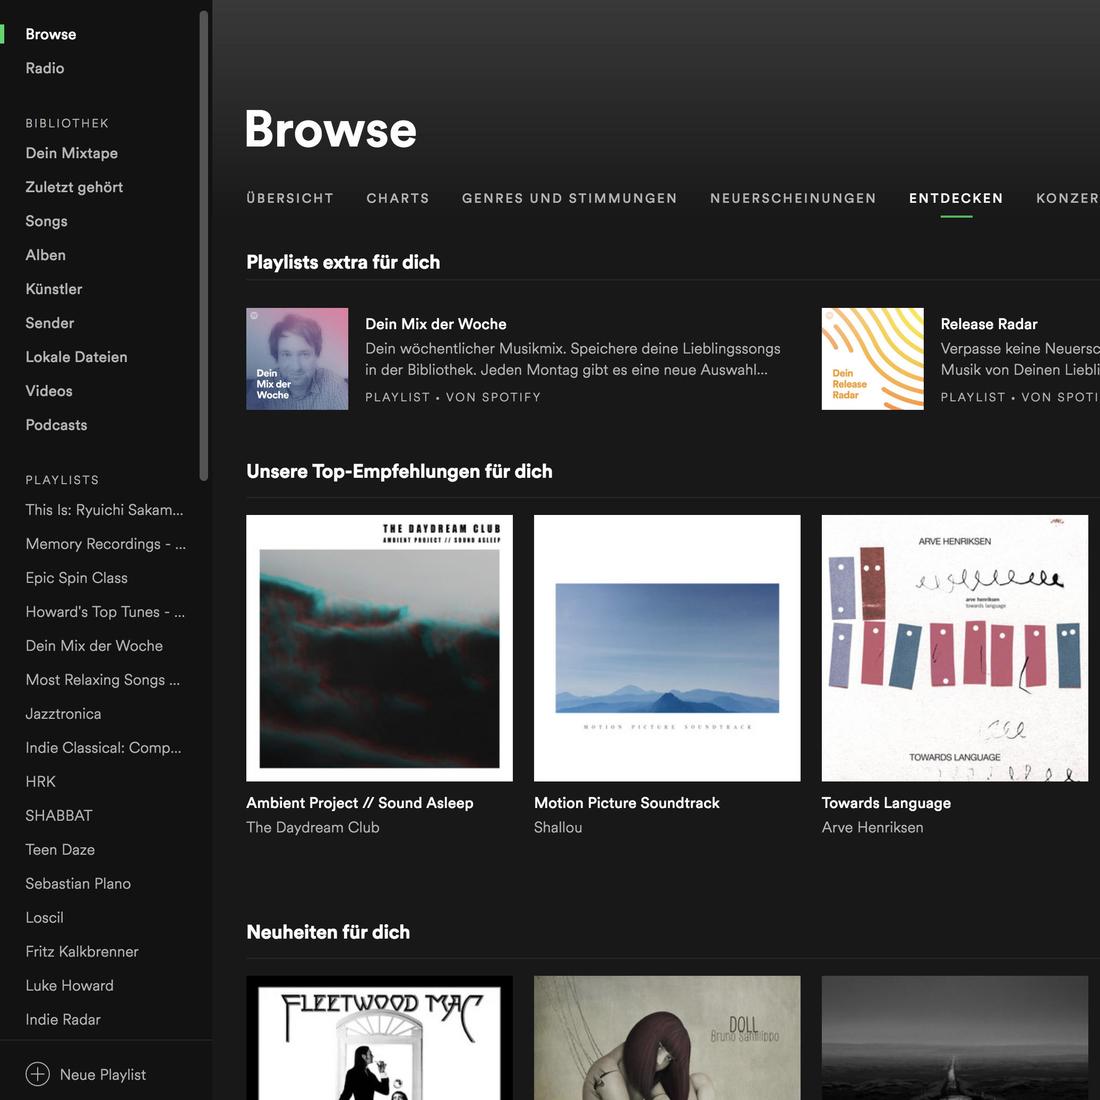
Task: Open the dark grey landscape album cover
Action: point(955,1038)
